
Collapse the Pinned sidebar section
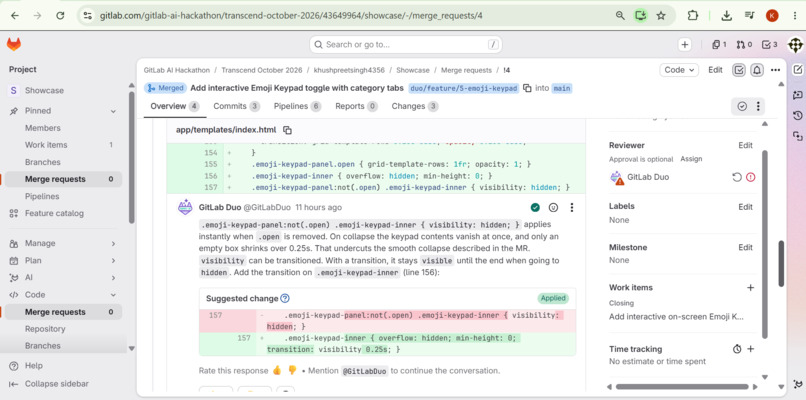(x=113, y=111)
